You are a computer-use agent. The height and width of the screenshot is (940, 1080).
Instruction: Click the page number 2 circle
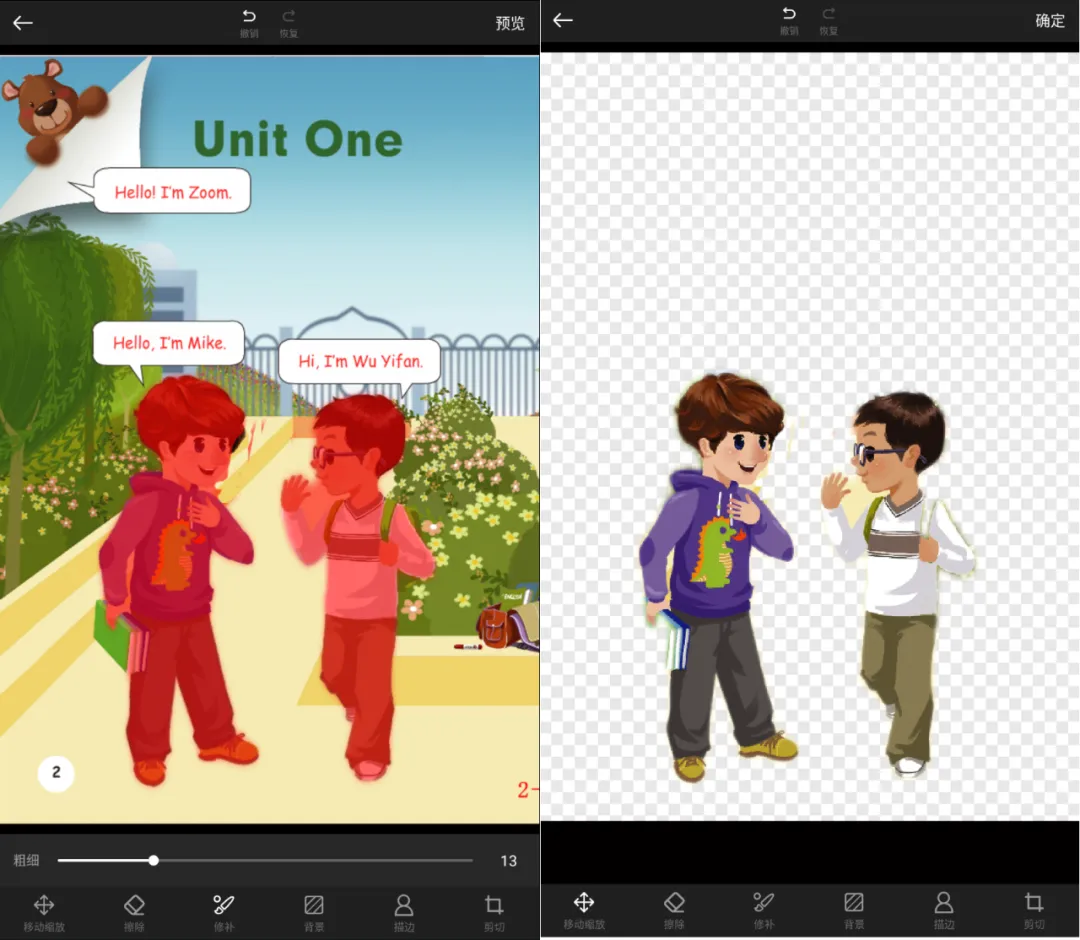coord(56,773)
